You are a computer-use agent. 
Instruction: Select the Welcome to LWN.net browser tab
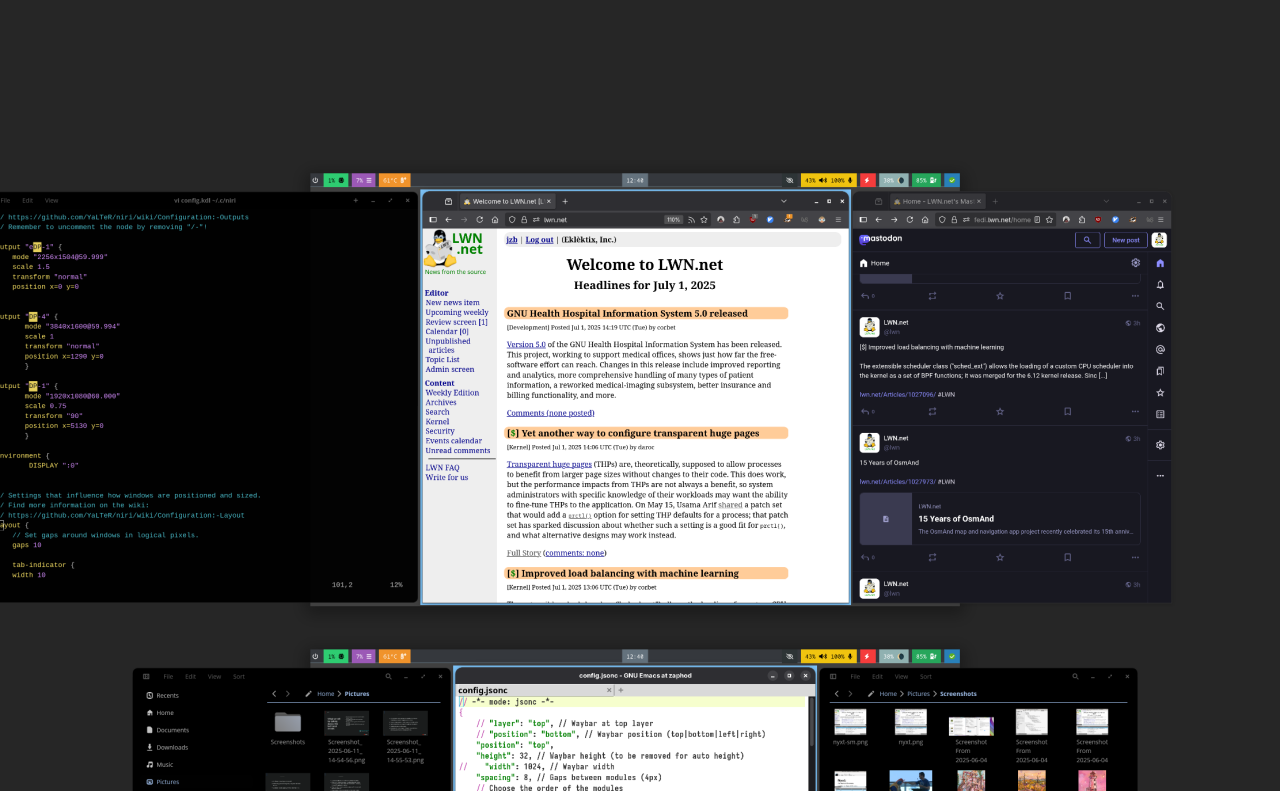click(x=500, y=201)
